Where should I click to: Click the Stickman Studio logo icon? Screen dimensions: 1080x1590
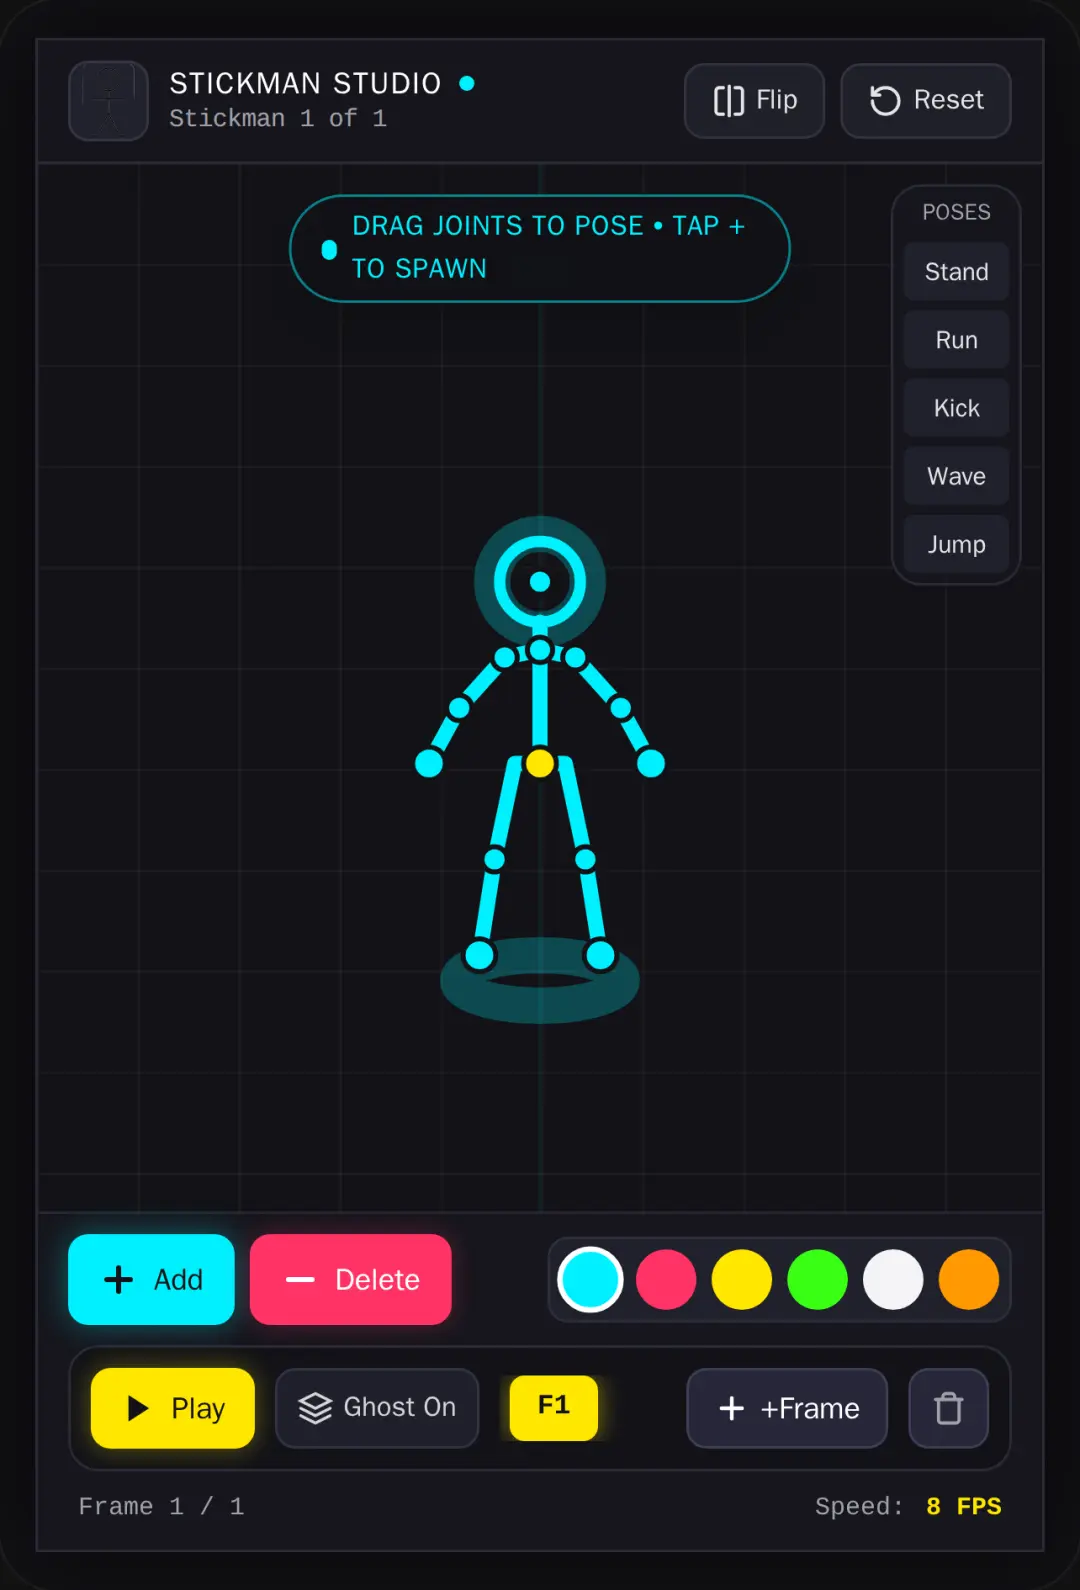(108, 101)
